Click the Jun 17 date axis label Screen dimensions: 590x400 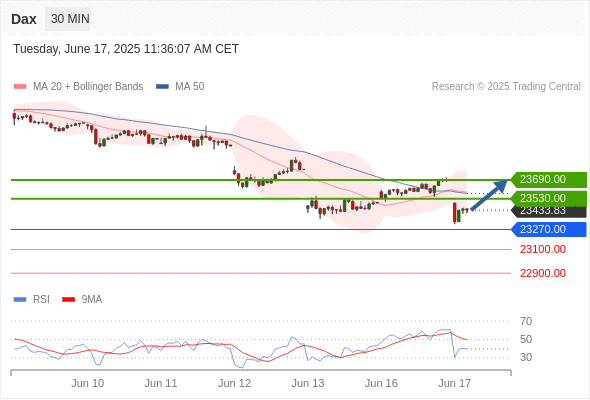tap(455, 383)
